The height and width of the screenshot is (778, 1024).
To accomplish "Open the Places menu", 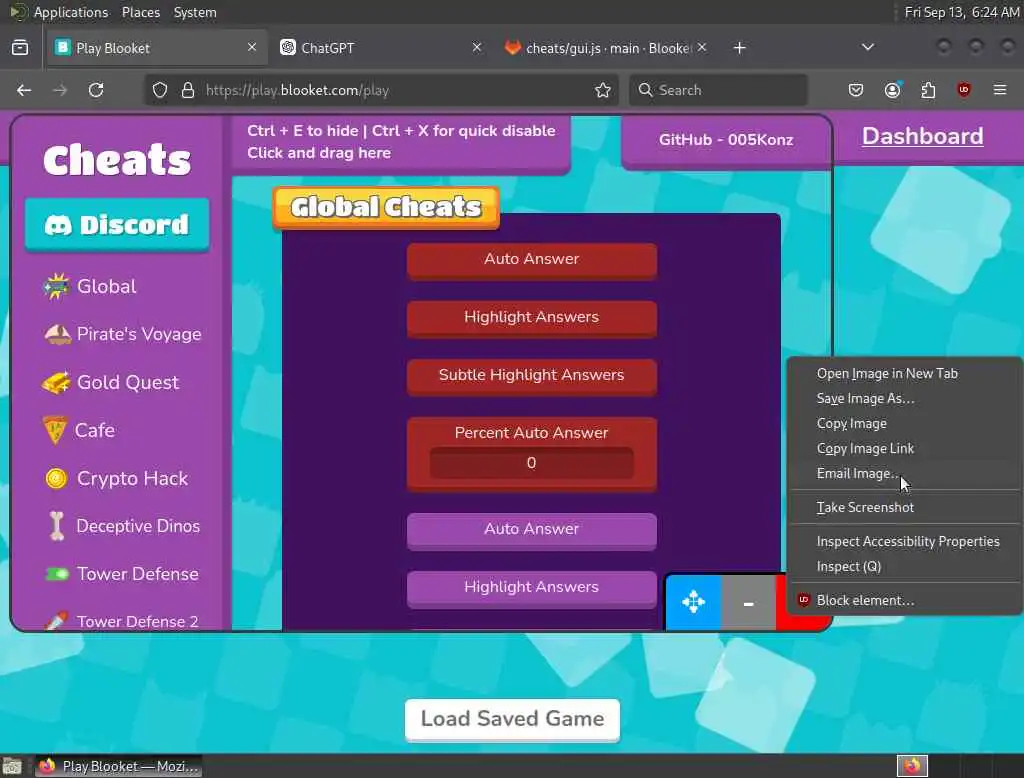I will pos(140,12).
